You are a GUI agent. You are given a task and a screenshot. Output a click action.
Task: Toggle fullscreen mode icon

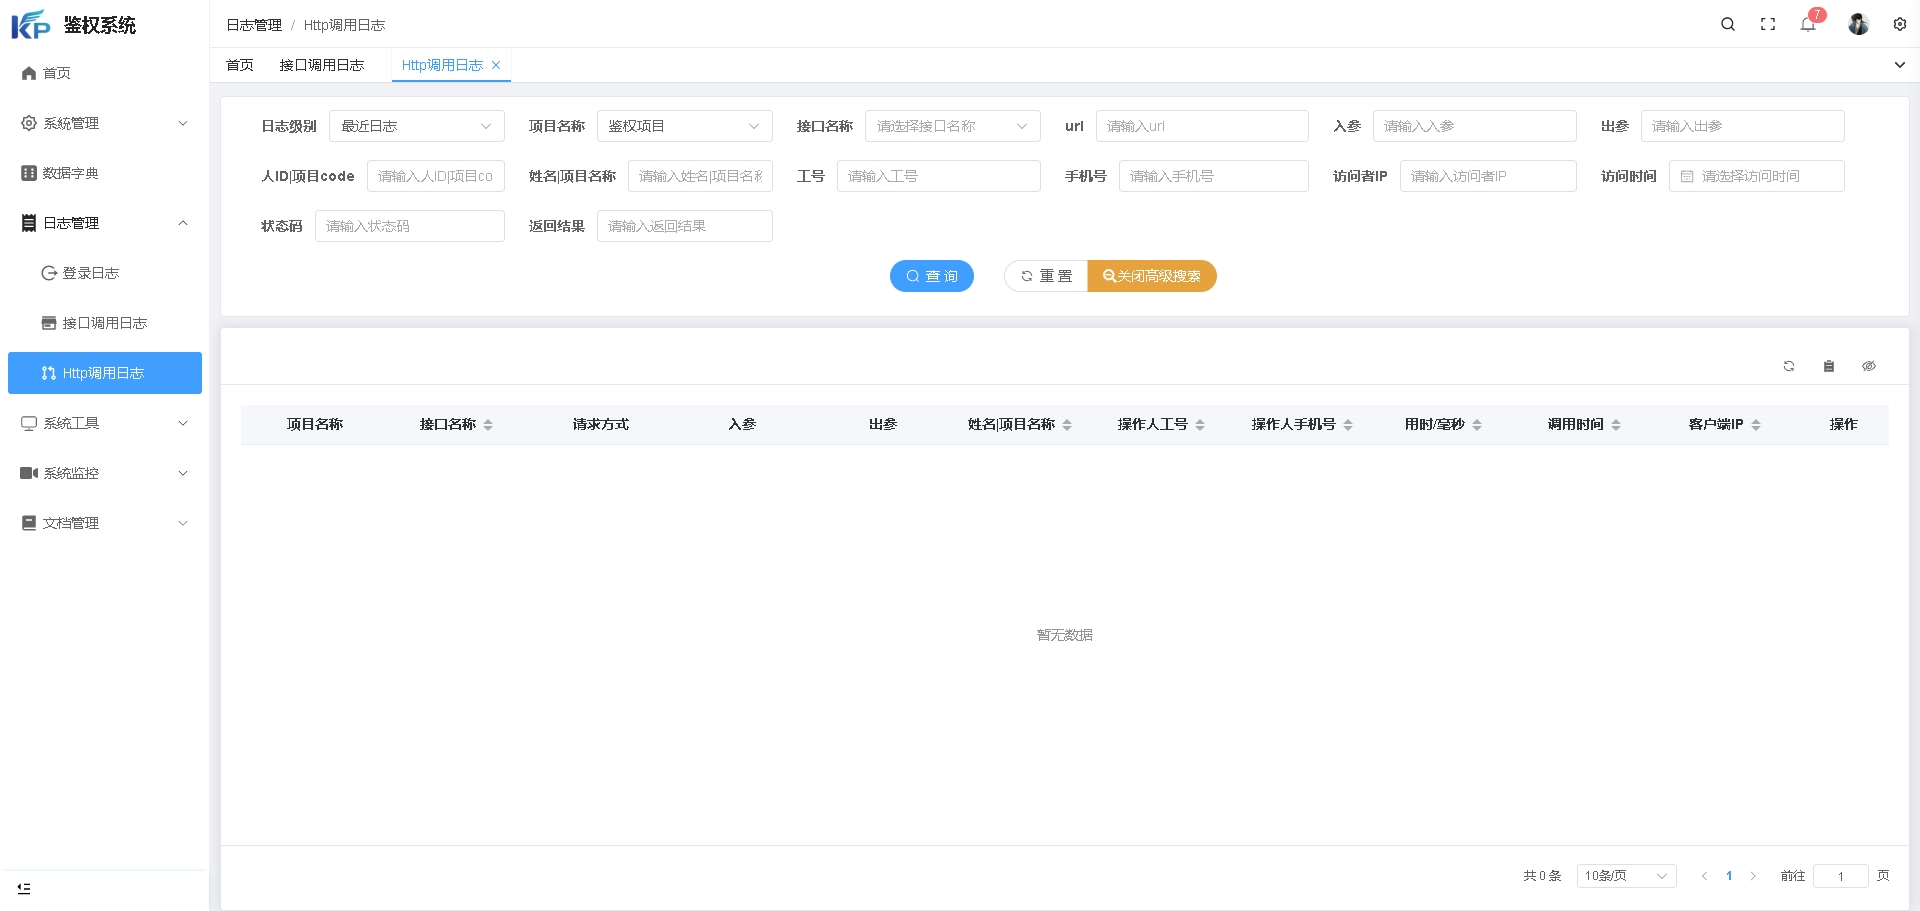1767,24
